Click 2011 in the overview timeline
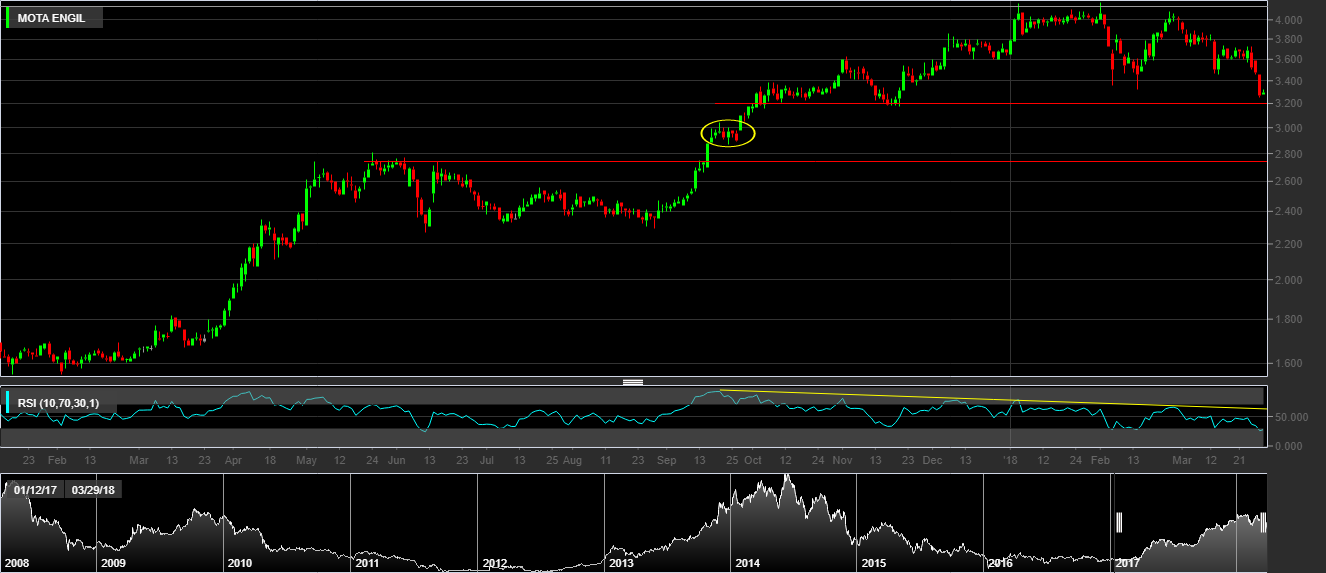The image size is (1326, 573). coord(367,563)
